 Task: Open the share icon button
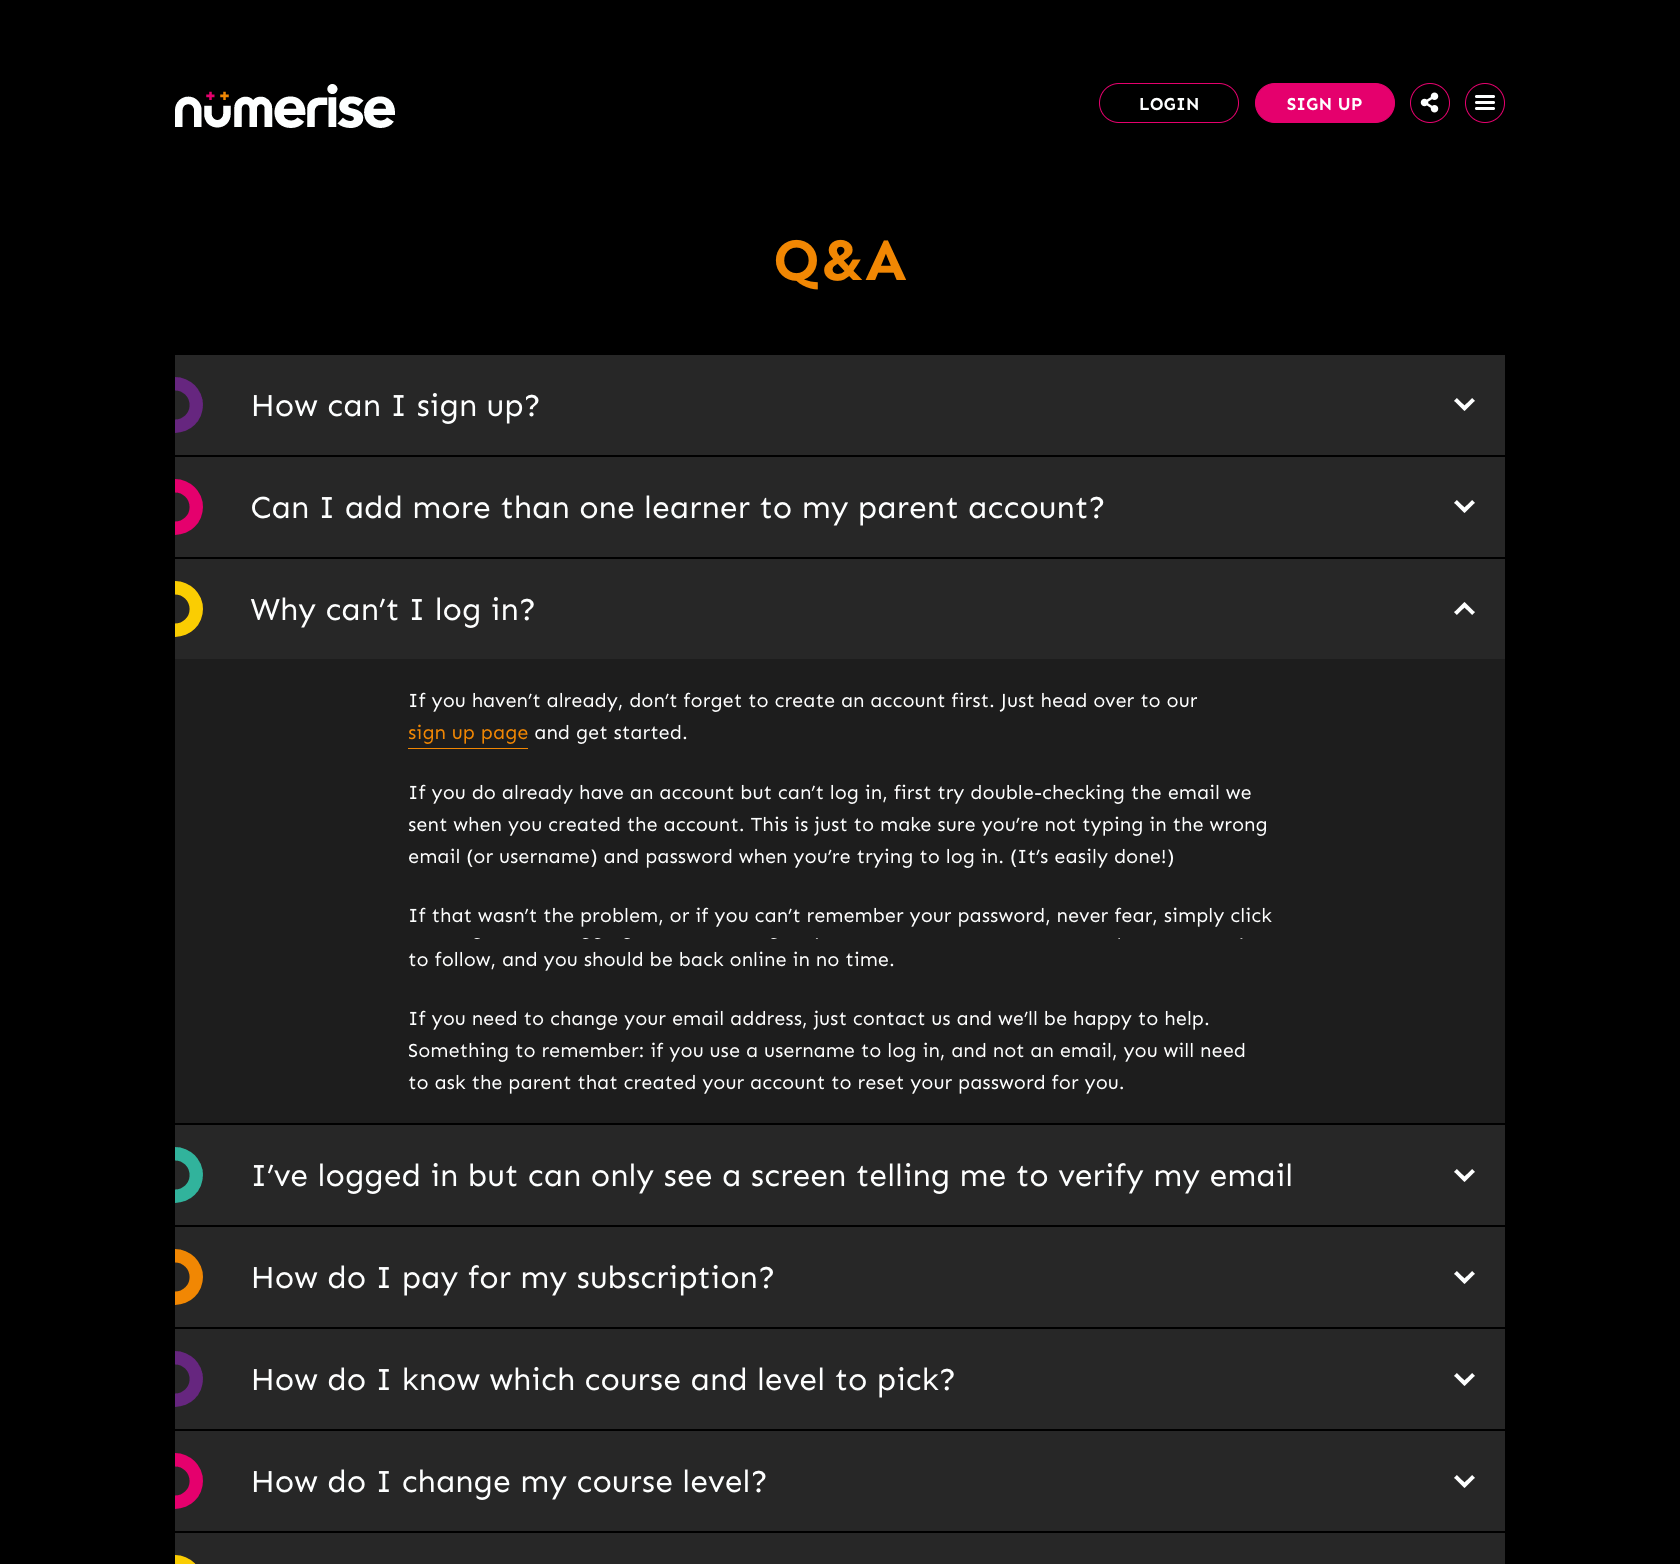point(1430,103)
